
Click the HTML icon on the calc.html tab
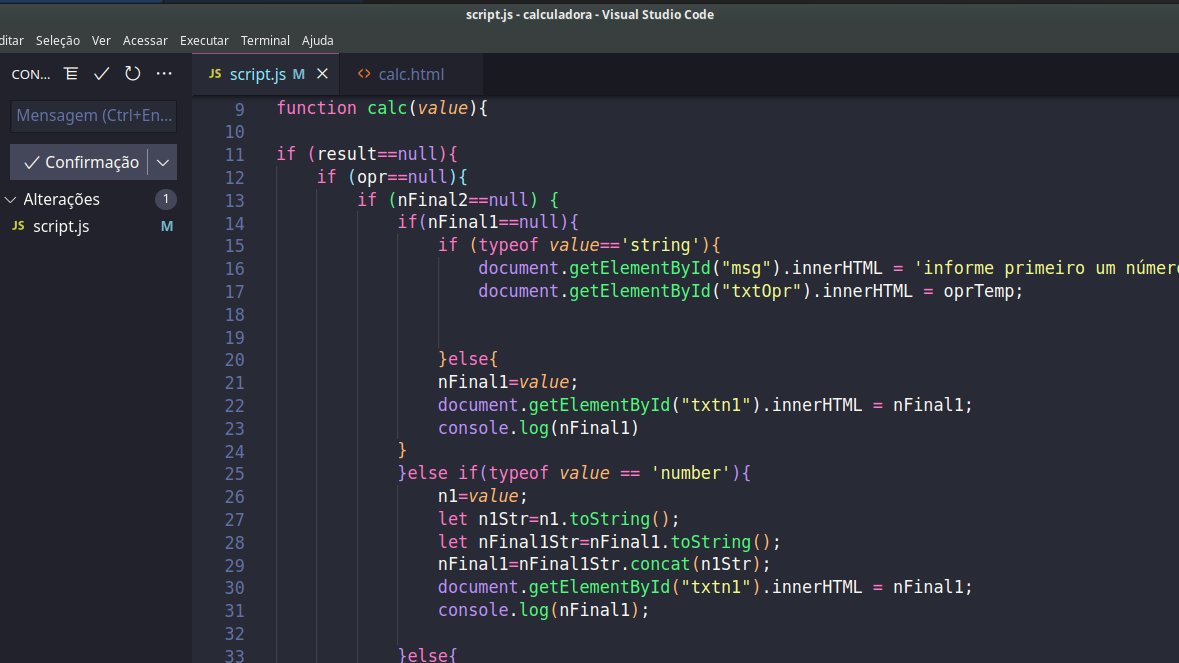[x=364, y=73]
